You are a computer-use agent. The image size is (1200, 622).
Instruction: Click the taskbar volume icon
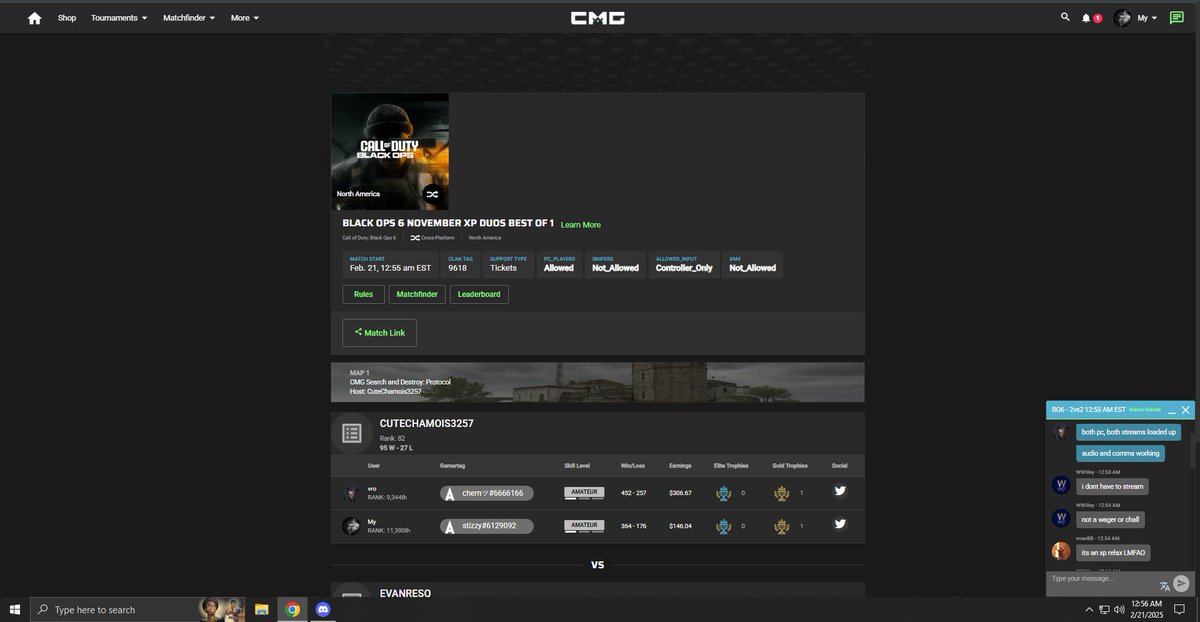(x=1119, y=609)
